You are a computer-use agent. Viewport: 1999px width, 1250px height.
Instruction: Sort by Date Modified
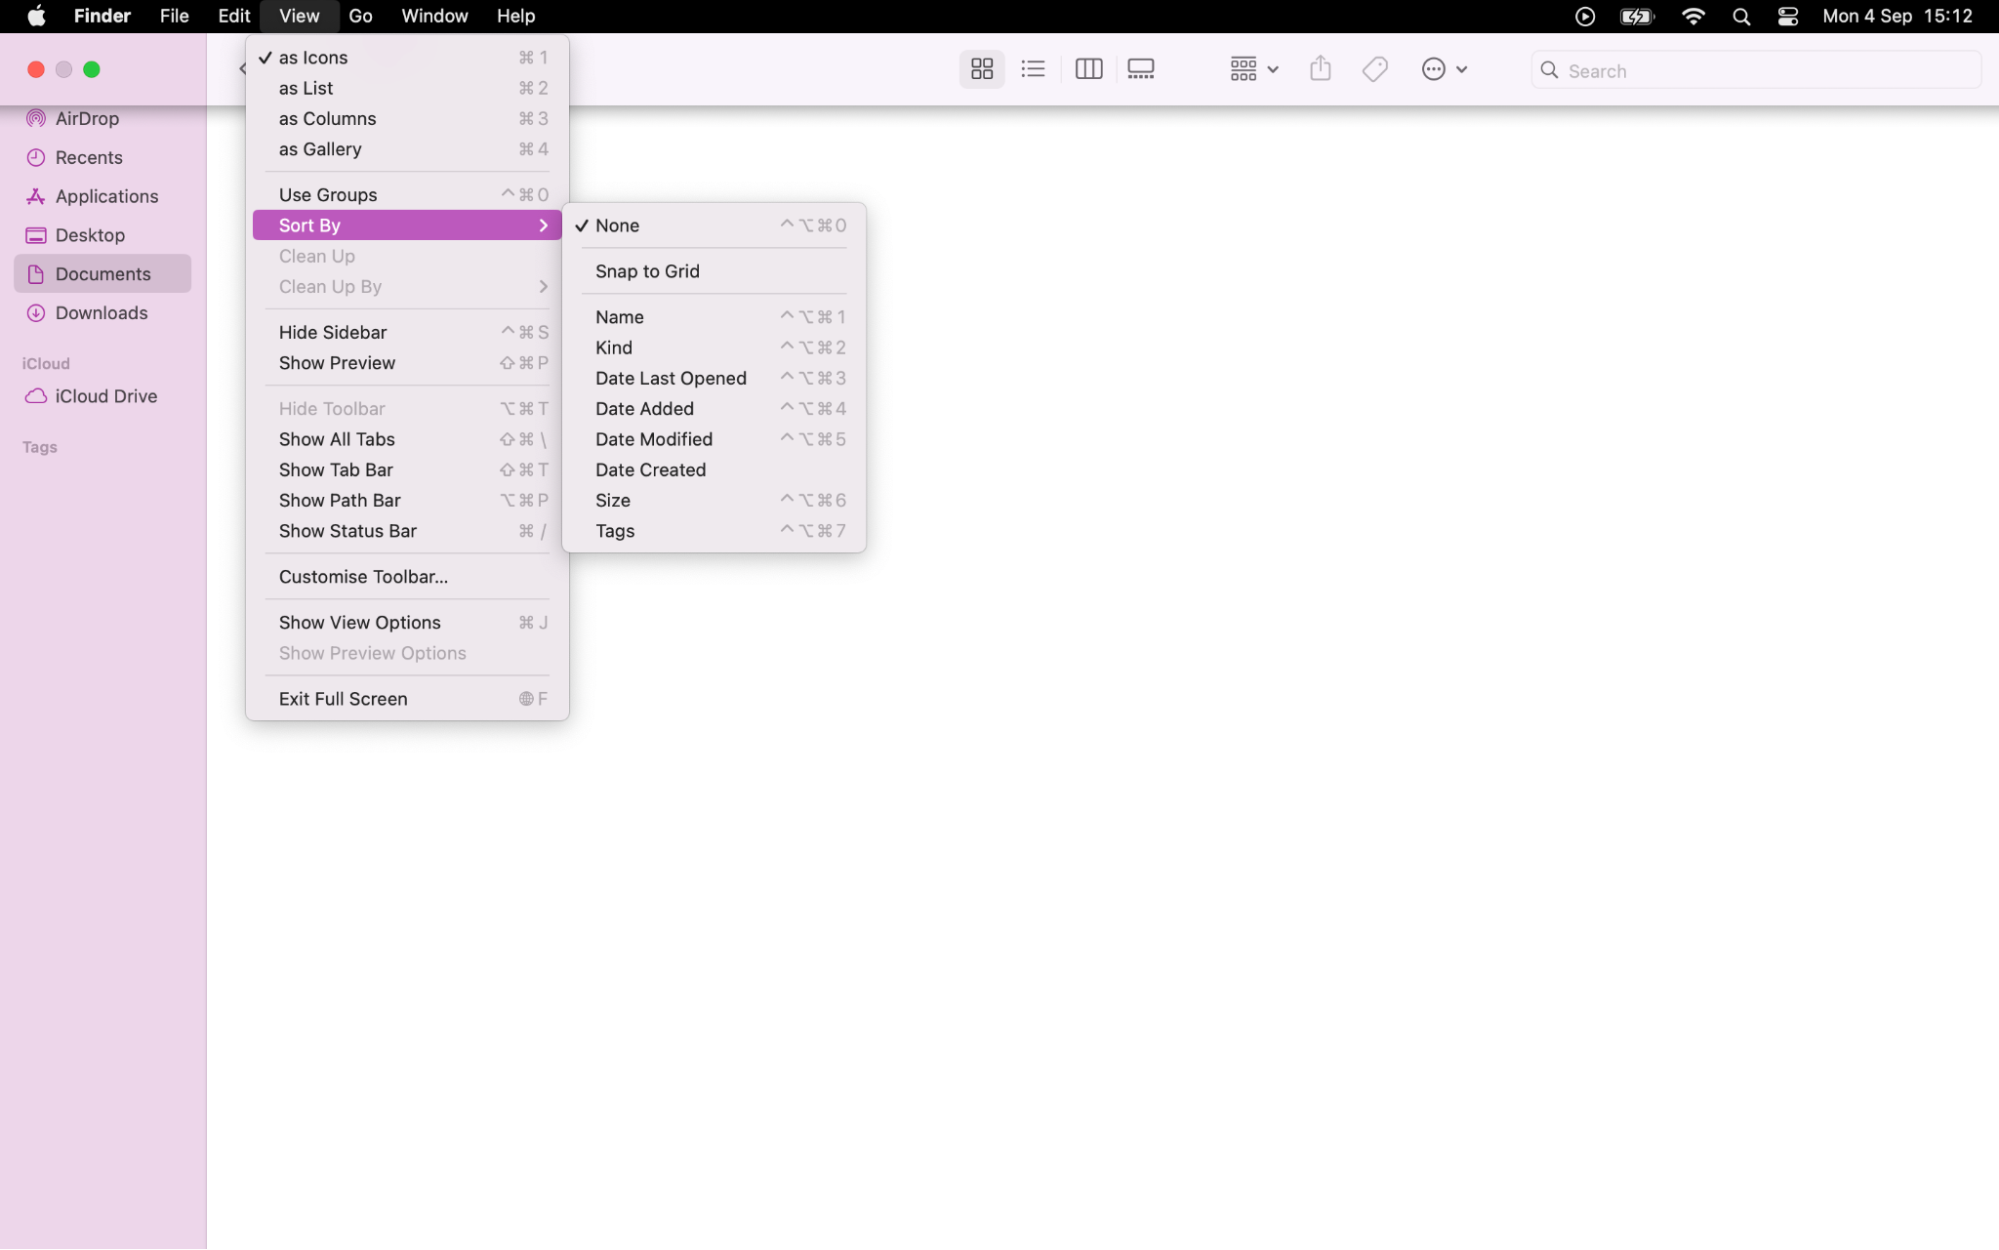click(714, 439)
